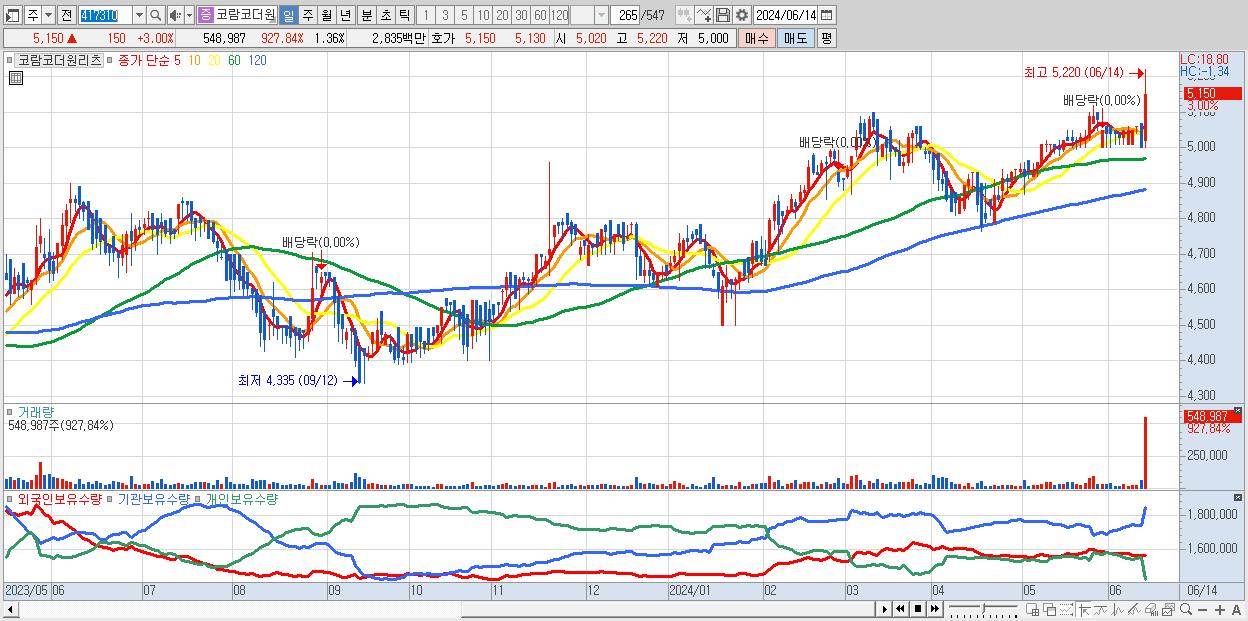Image resolution: width=1248 pixels, height=621 pixels.
Task: Click the crosshair cursor icon at bottom
Action: 1084,610
